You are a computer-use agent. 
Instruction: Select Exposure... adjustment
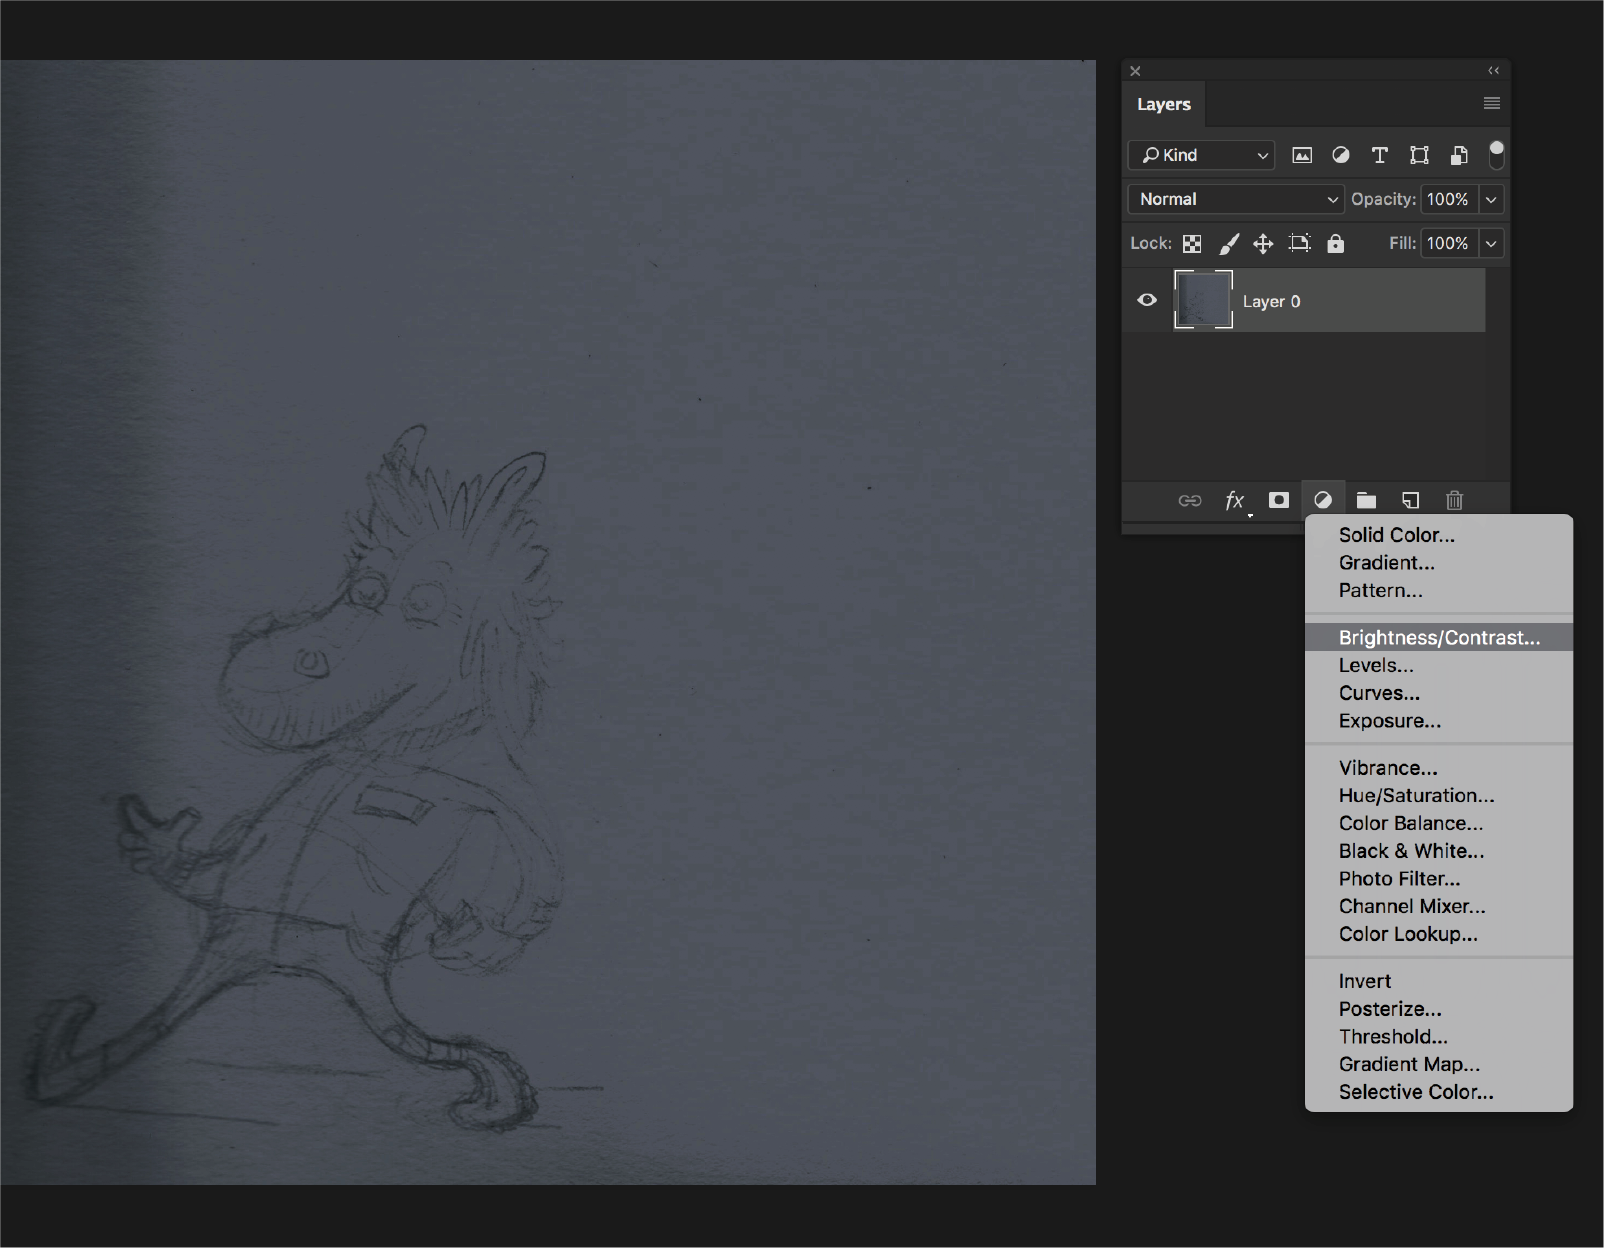pyautogui.click(x=1439, y=721)
